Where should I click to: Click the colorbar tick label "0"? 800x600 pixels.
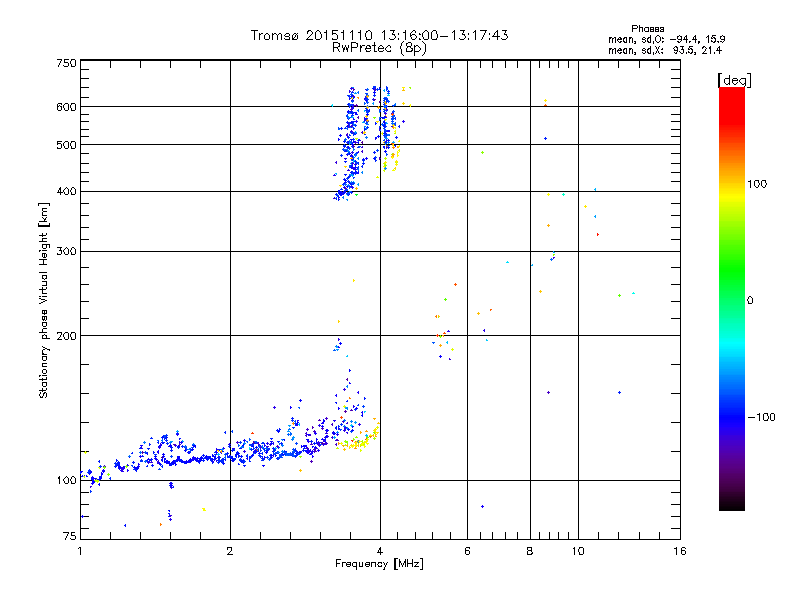[750, 301]
